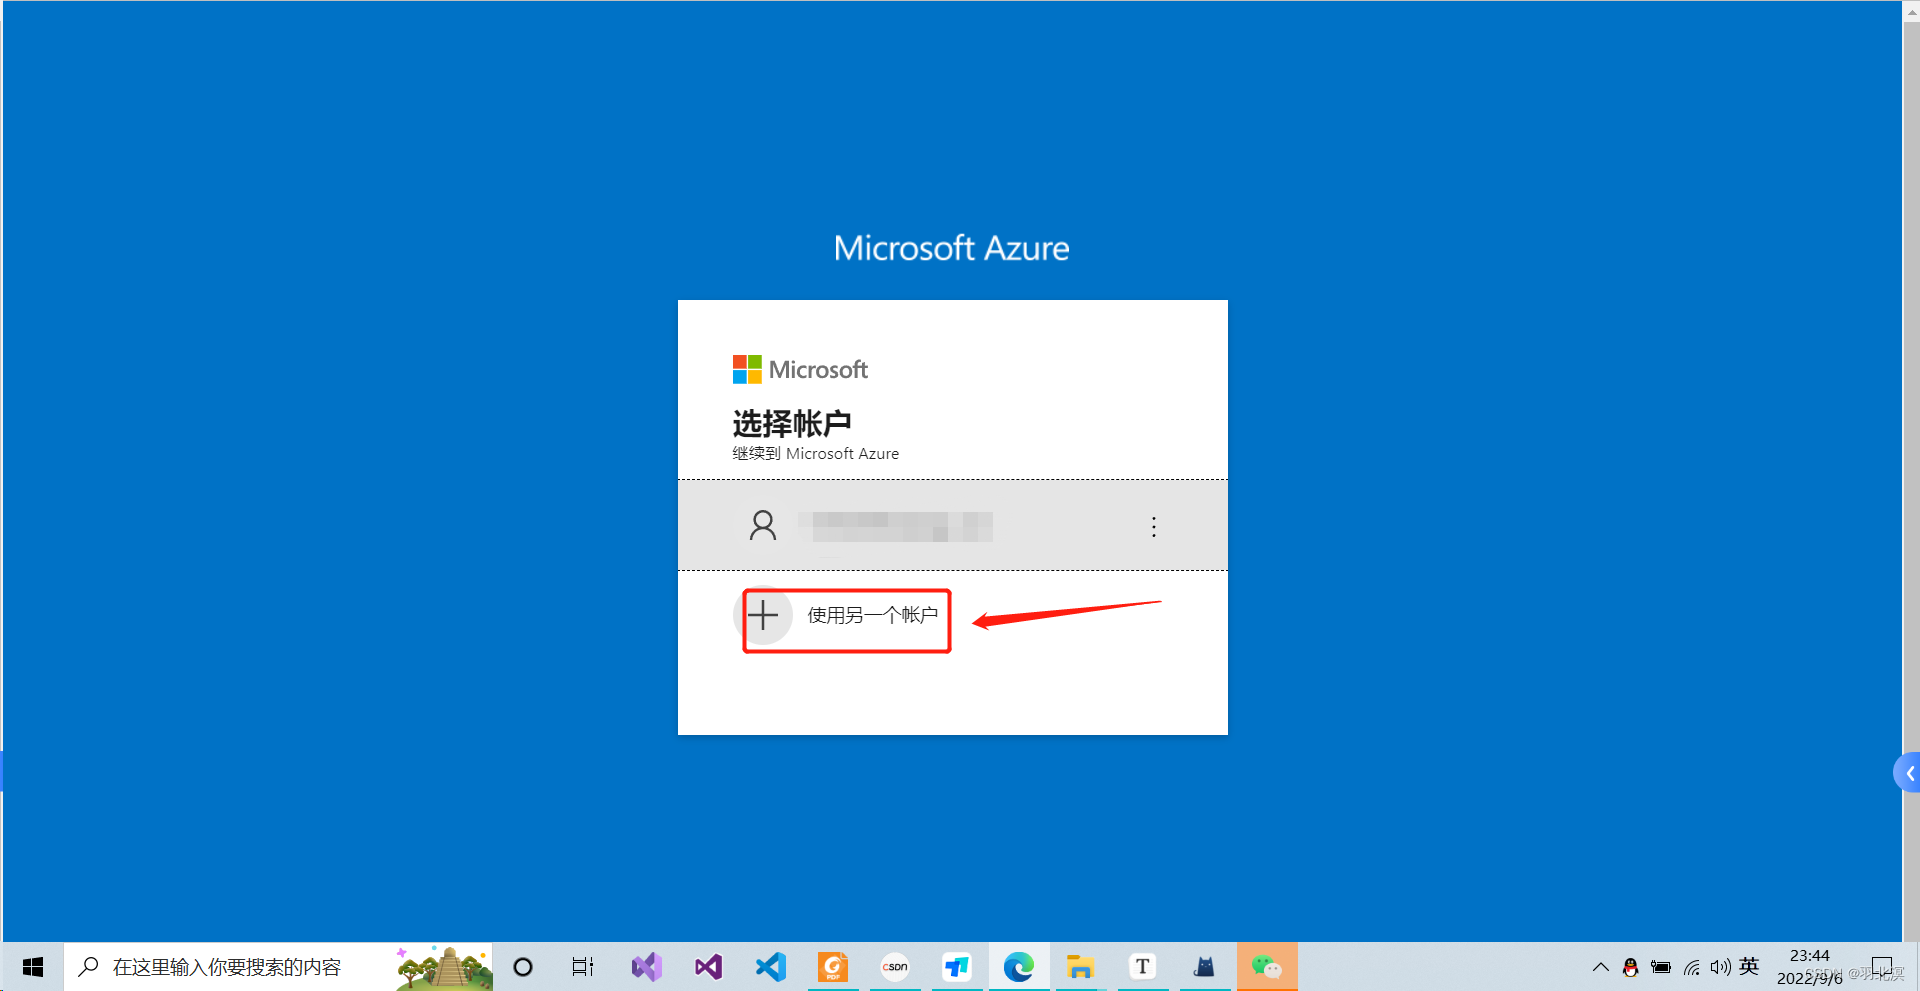Image resolution: width=1920 pixels, height=991 pixels.
Task: Click the volume speaker tray icon
Action: [x=1720, y=967]
